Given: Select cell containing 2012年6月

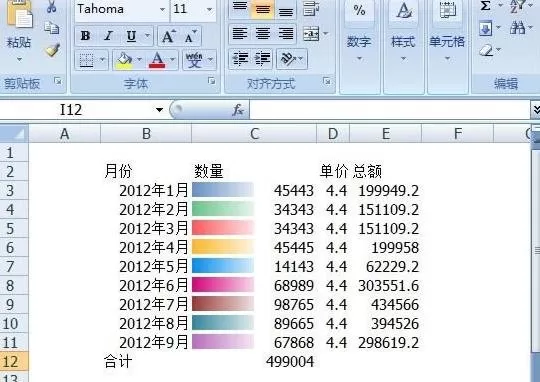Looking at the screenshot, I should tap(146, 285).
